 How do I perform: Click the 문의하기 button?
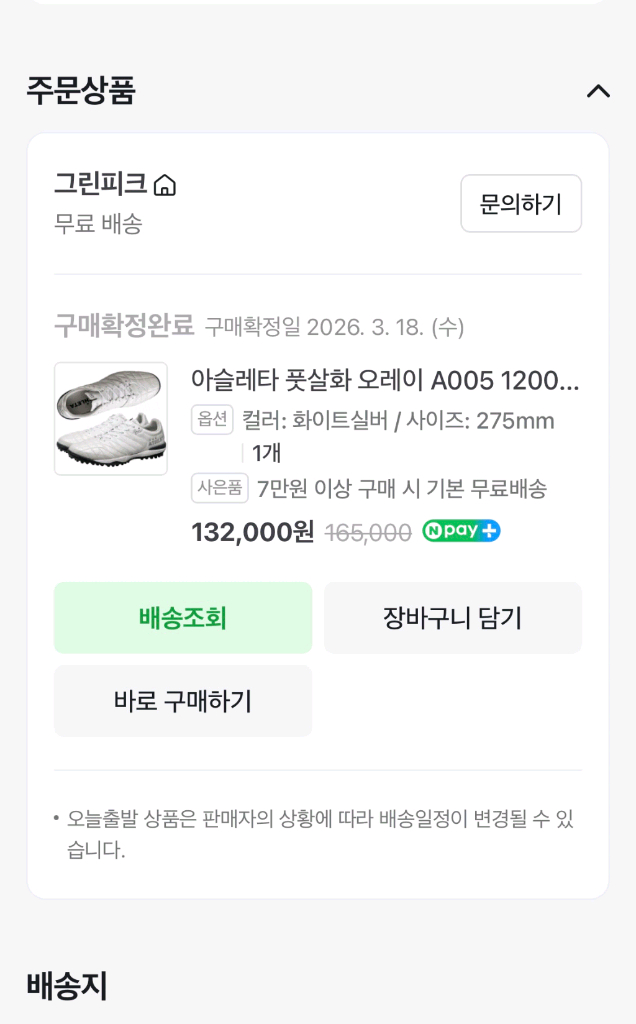tap(521, 203)
